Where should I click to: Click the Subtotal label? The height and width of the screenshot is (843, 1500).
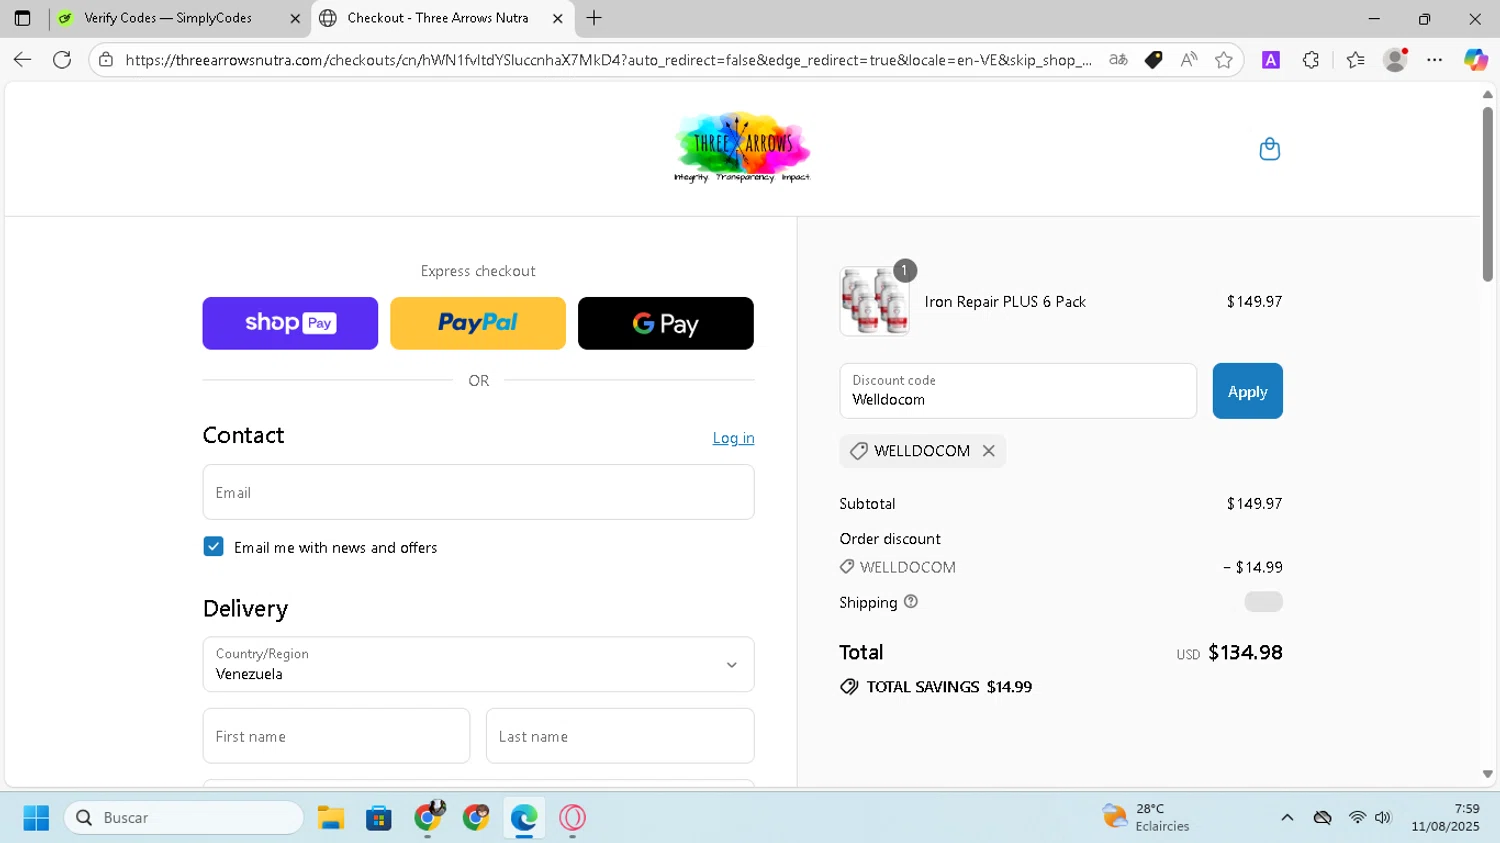tap(867, 504)
